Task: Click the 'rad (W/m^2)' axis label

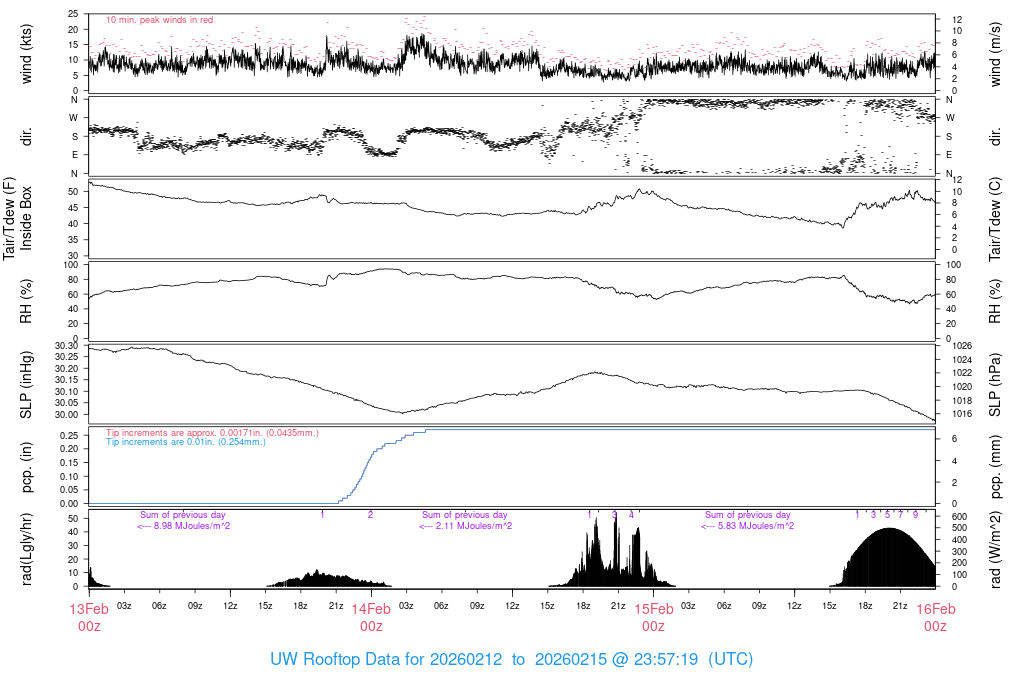Action: [x=995, y=549]
